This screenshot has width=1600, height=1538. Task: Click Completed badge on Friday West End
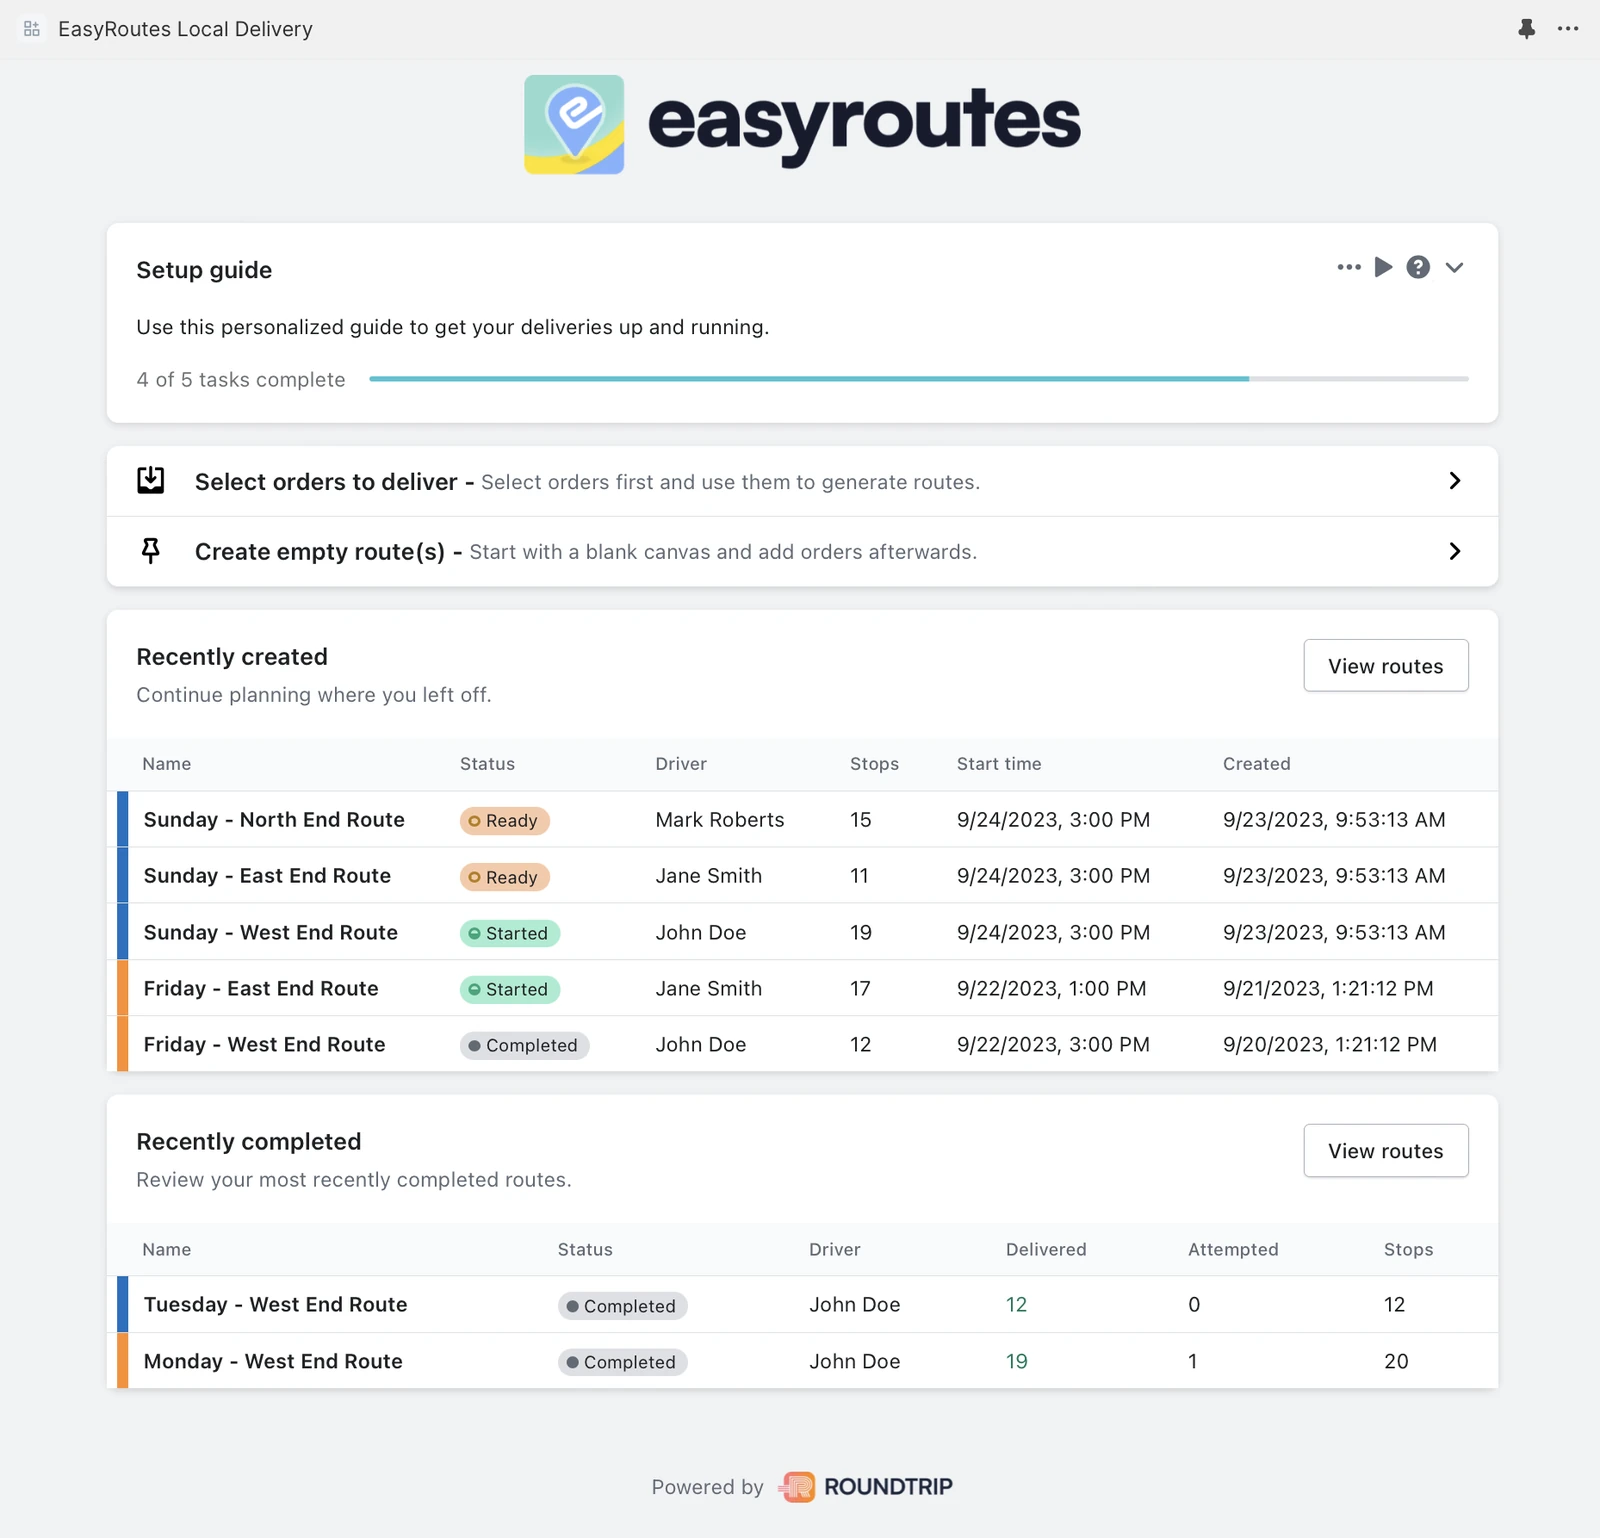click(x=525, y=1045)
